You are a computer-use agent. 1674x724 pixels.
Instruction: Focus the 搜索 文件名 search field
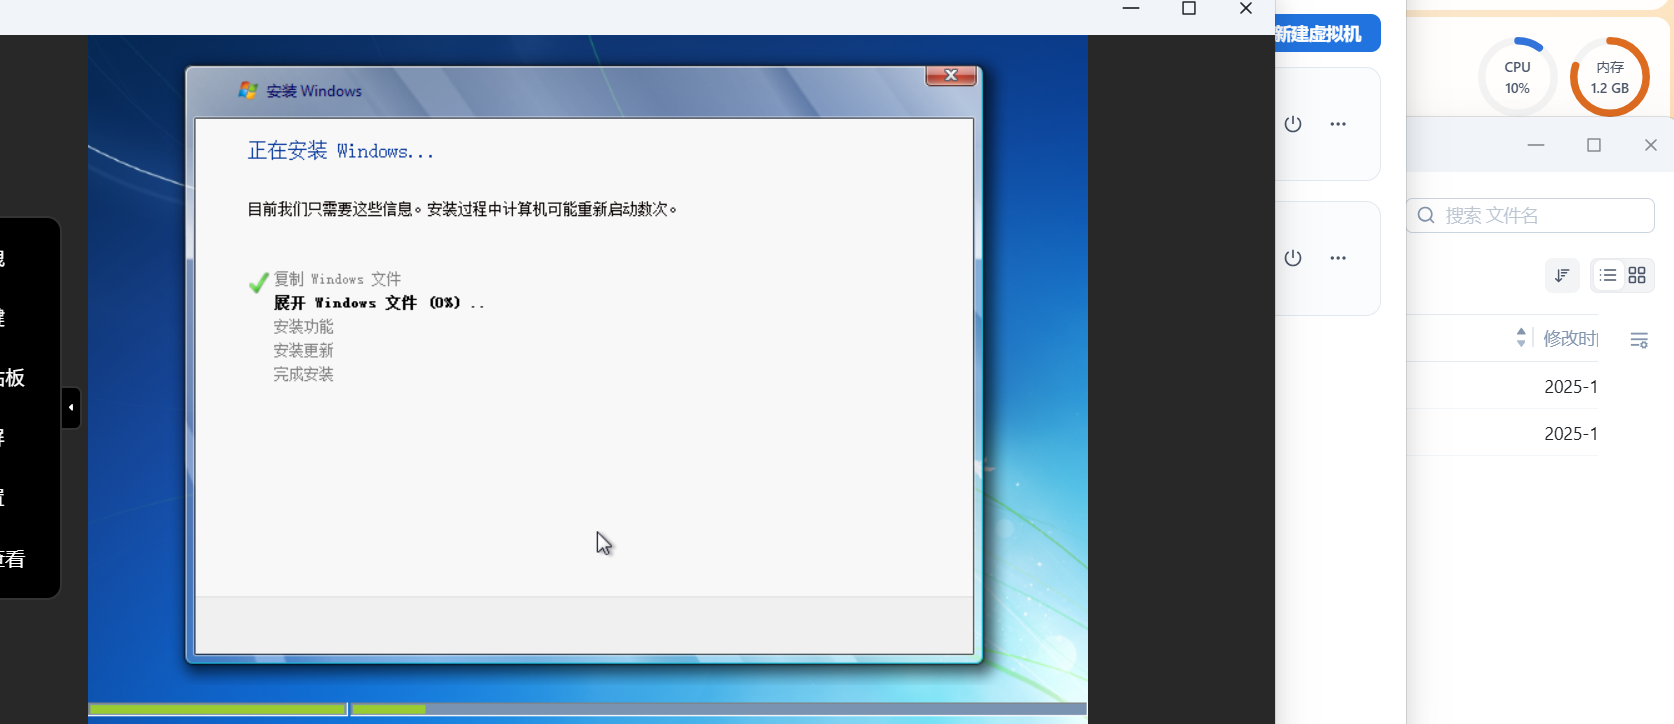pyautogui.click(x=1531, y=215)
